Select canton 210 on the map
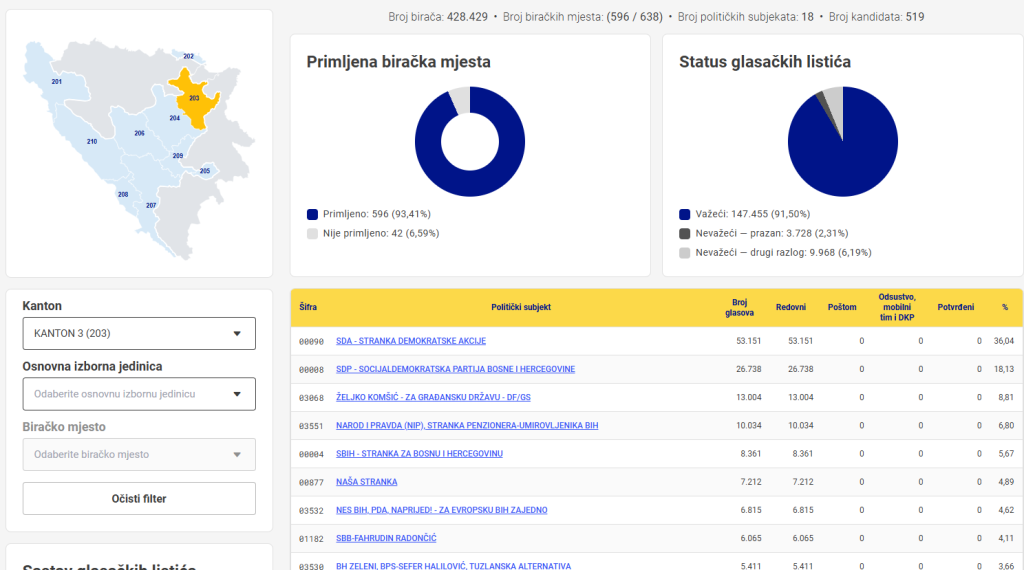The height and width of the screenshot is (570, 1024). [91, 141]
